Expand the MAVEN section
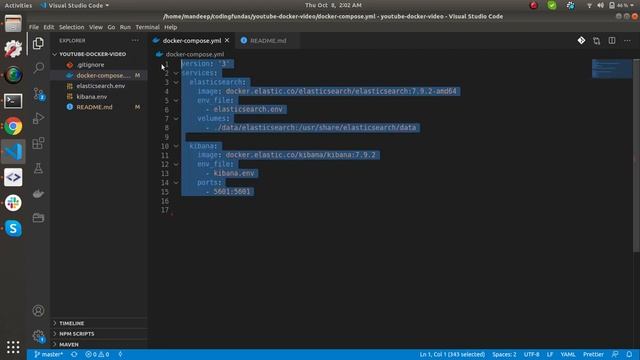 tap(69, 344)
